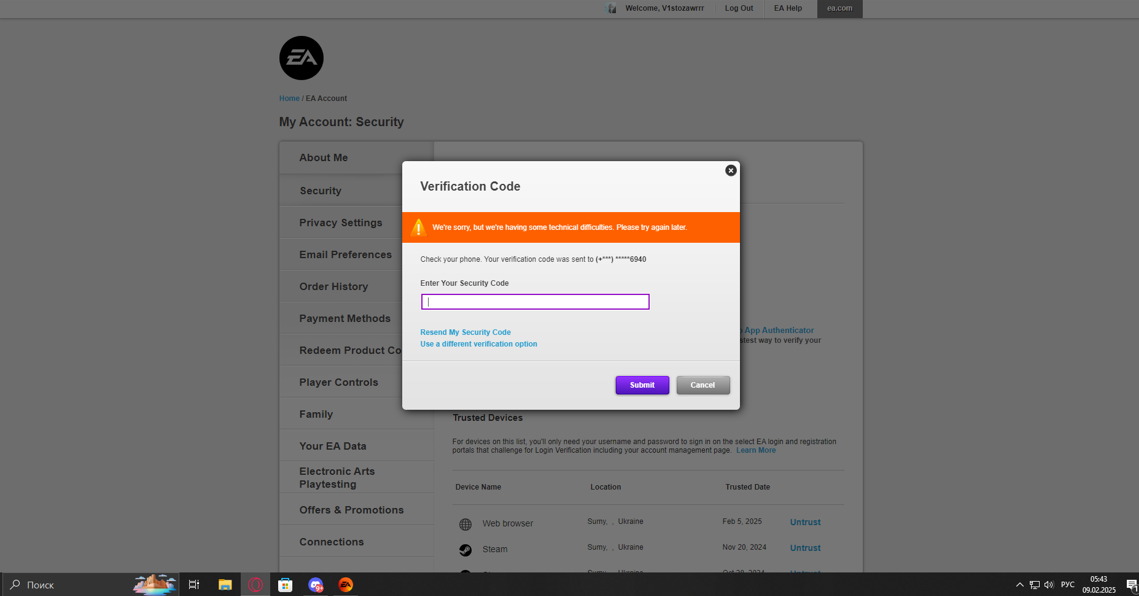Expand hidden system tray icons
Viewport: 1139px width, 596px height.
click(1019, 585)
